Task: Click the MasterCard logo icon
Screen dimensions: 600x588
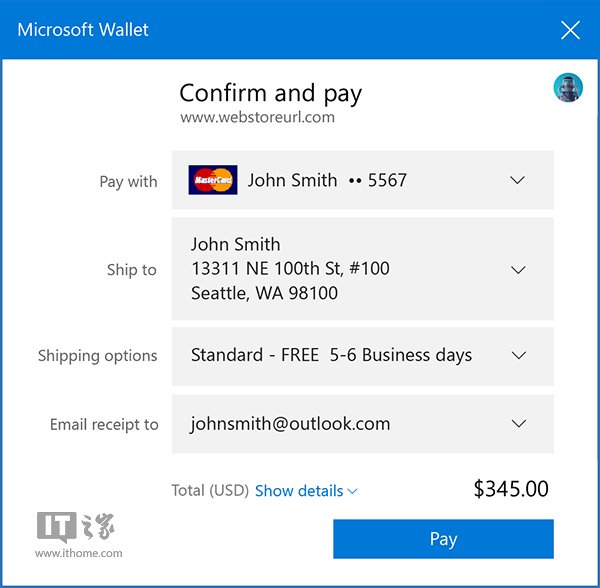Action: [213, 180]
